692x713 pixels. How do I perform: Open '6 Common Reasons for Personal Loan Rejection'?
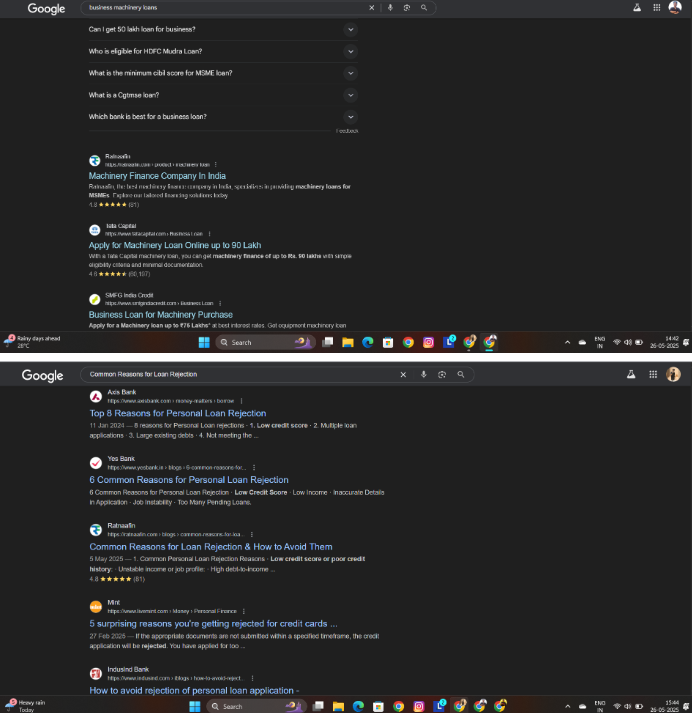(189, 480)
